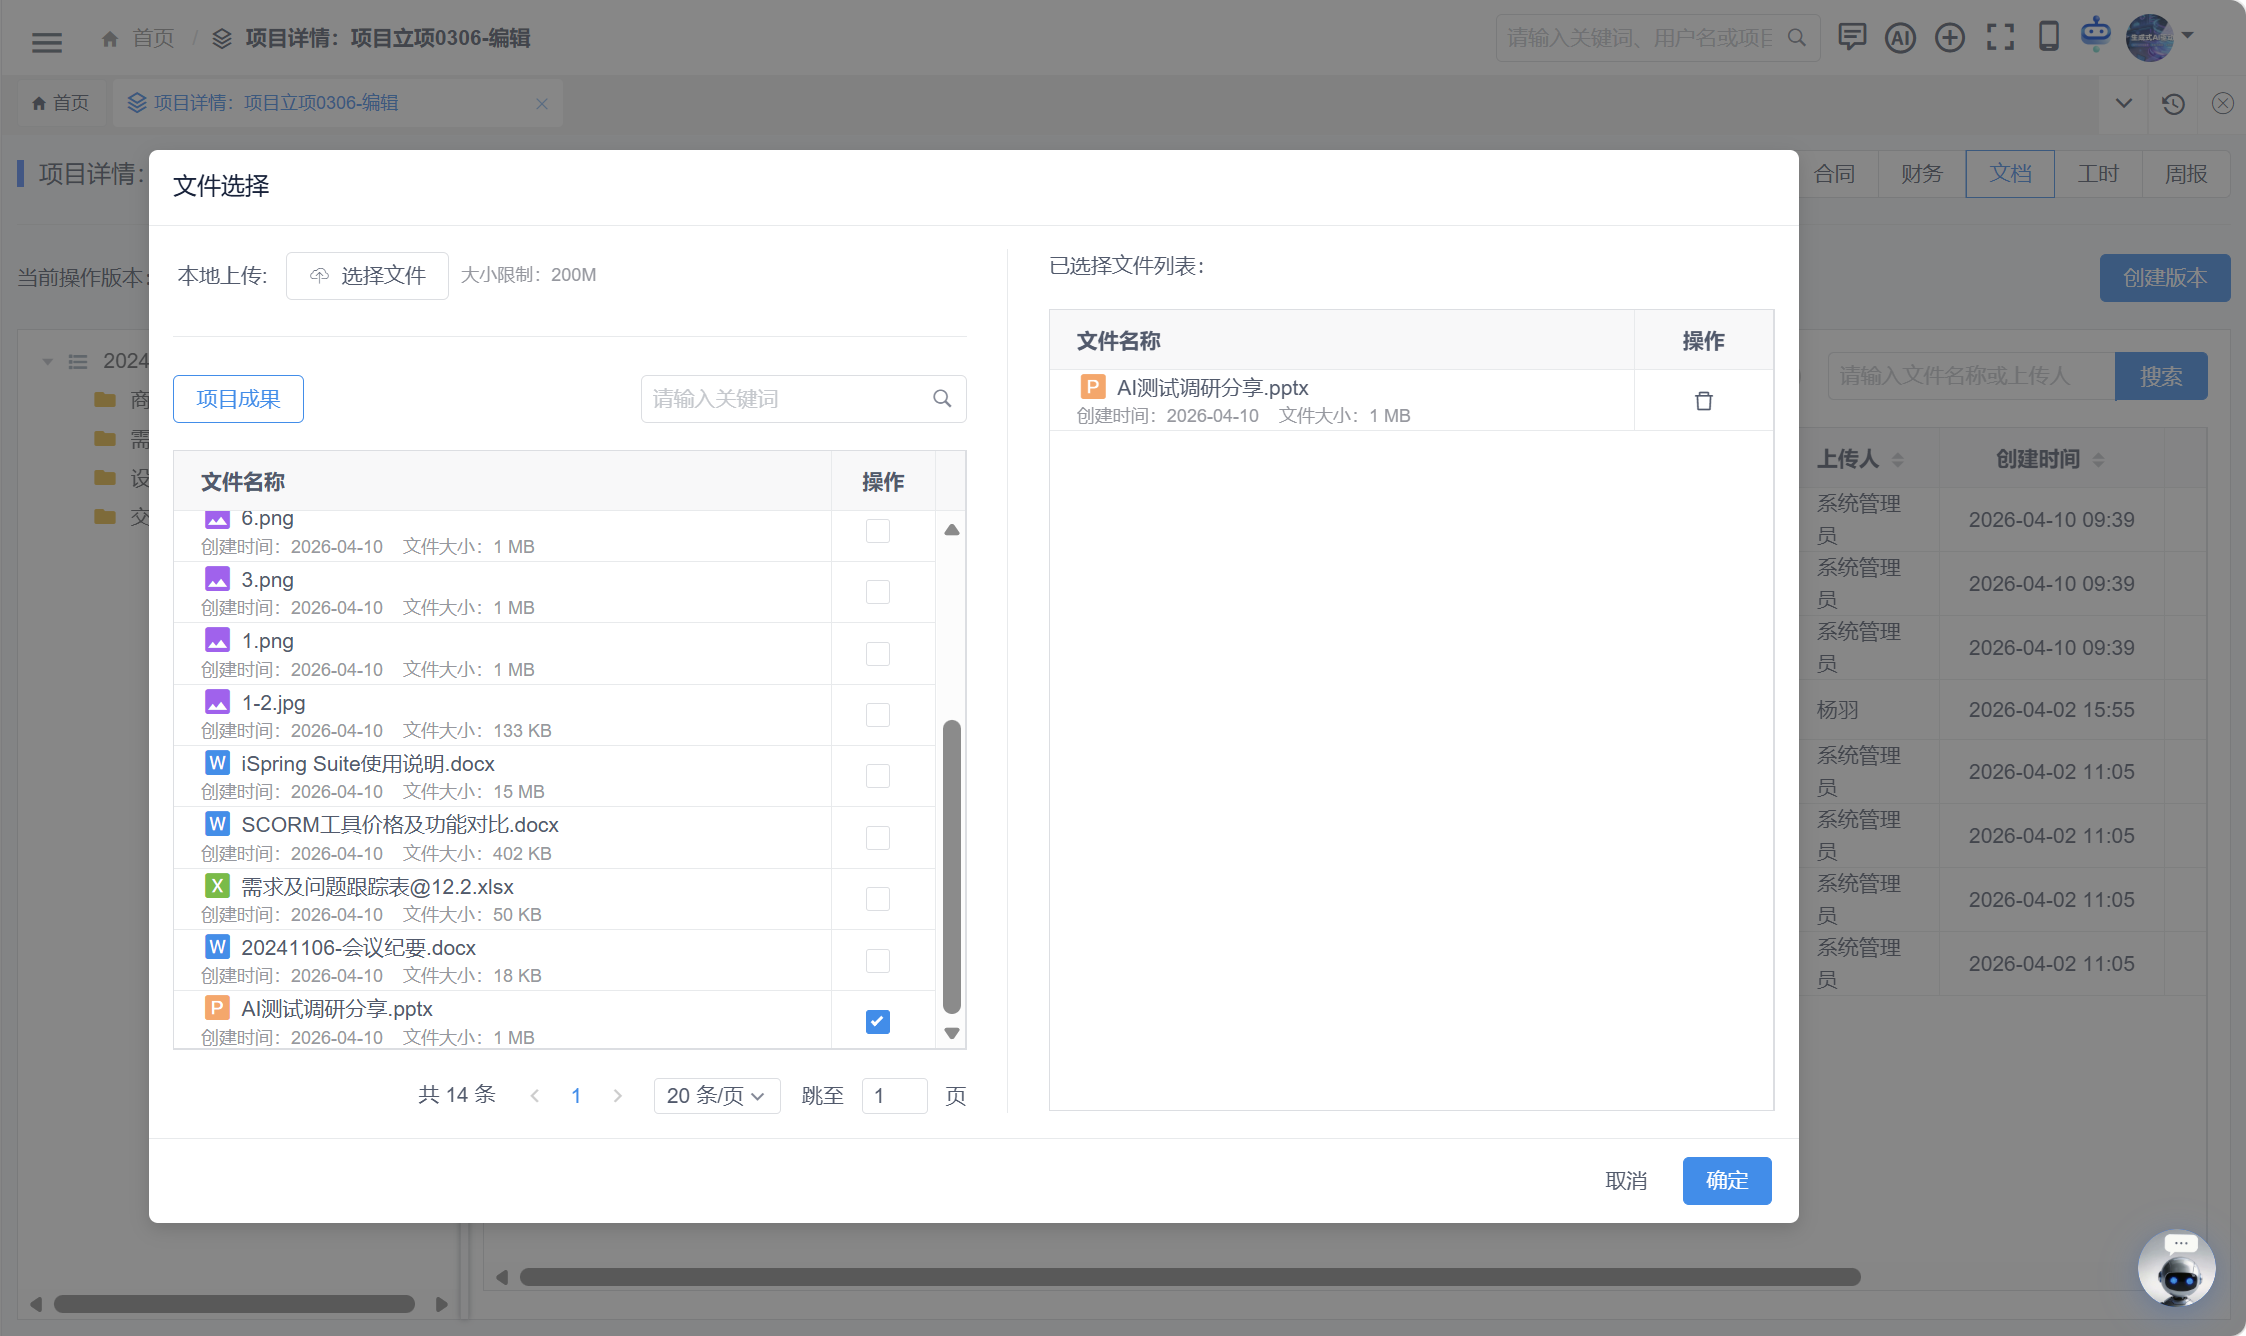Image resolution: width=2246 pixels, height=1336 pixels.
Task: Switch to the 工时 tab
Action: 2098,174
